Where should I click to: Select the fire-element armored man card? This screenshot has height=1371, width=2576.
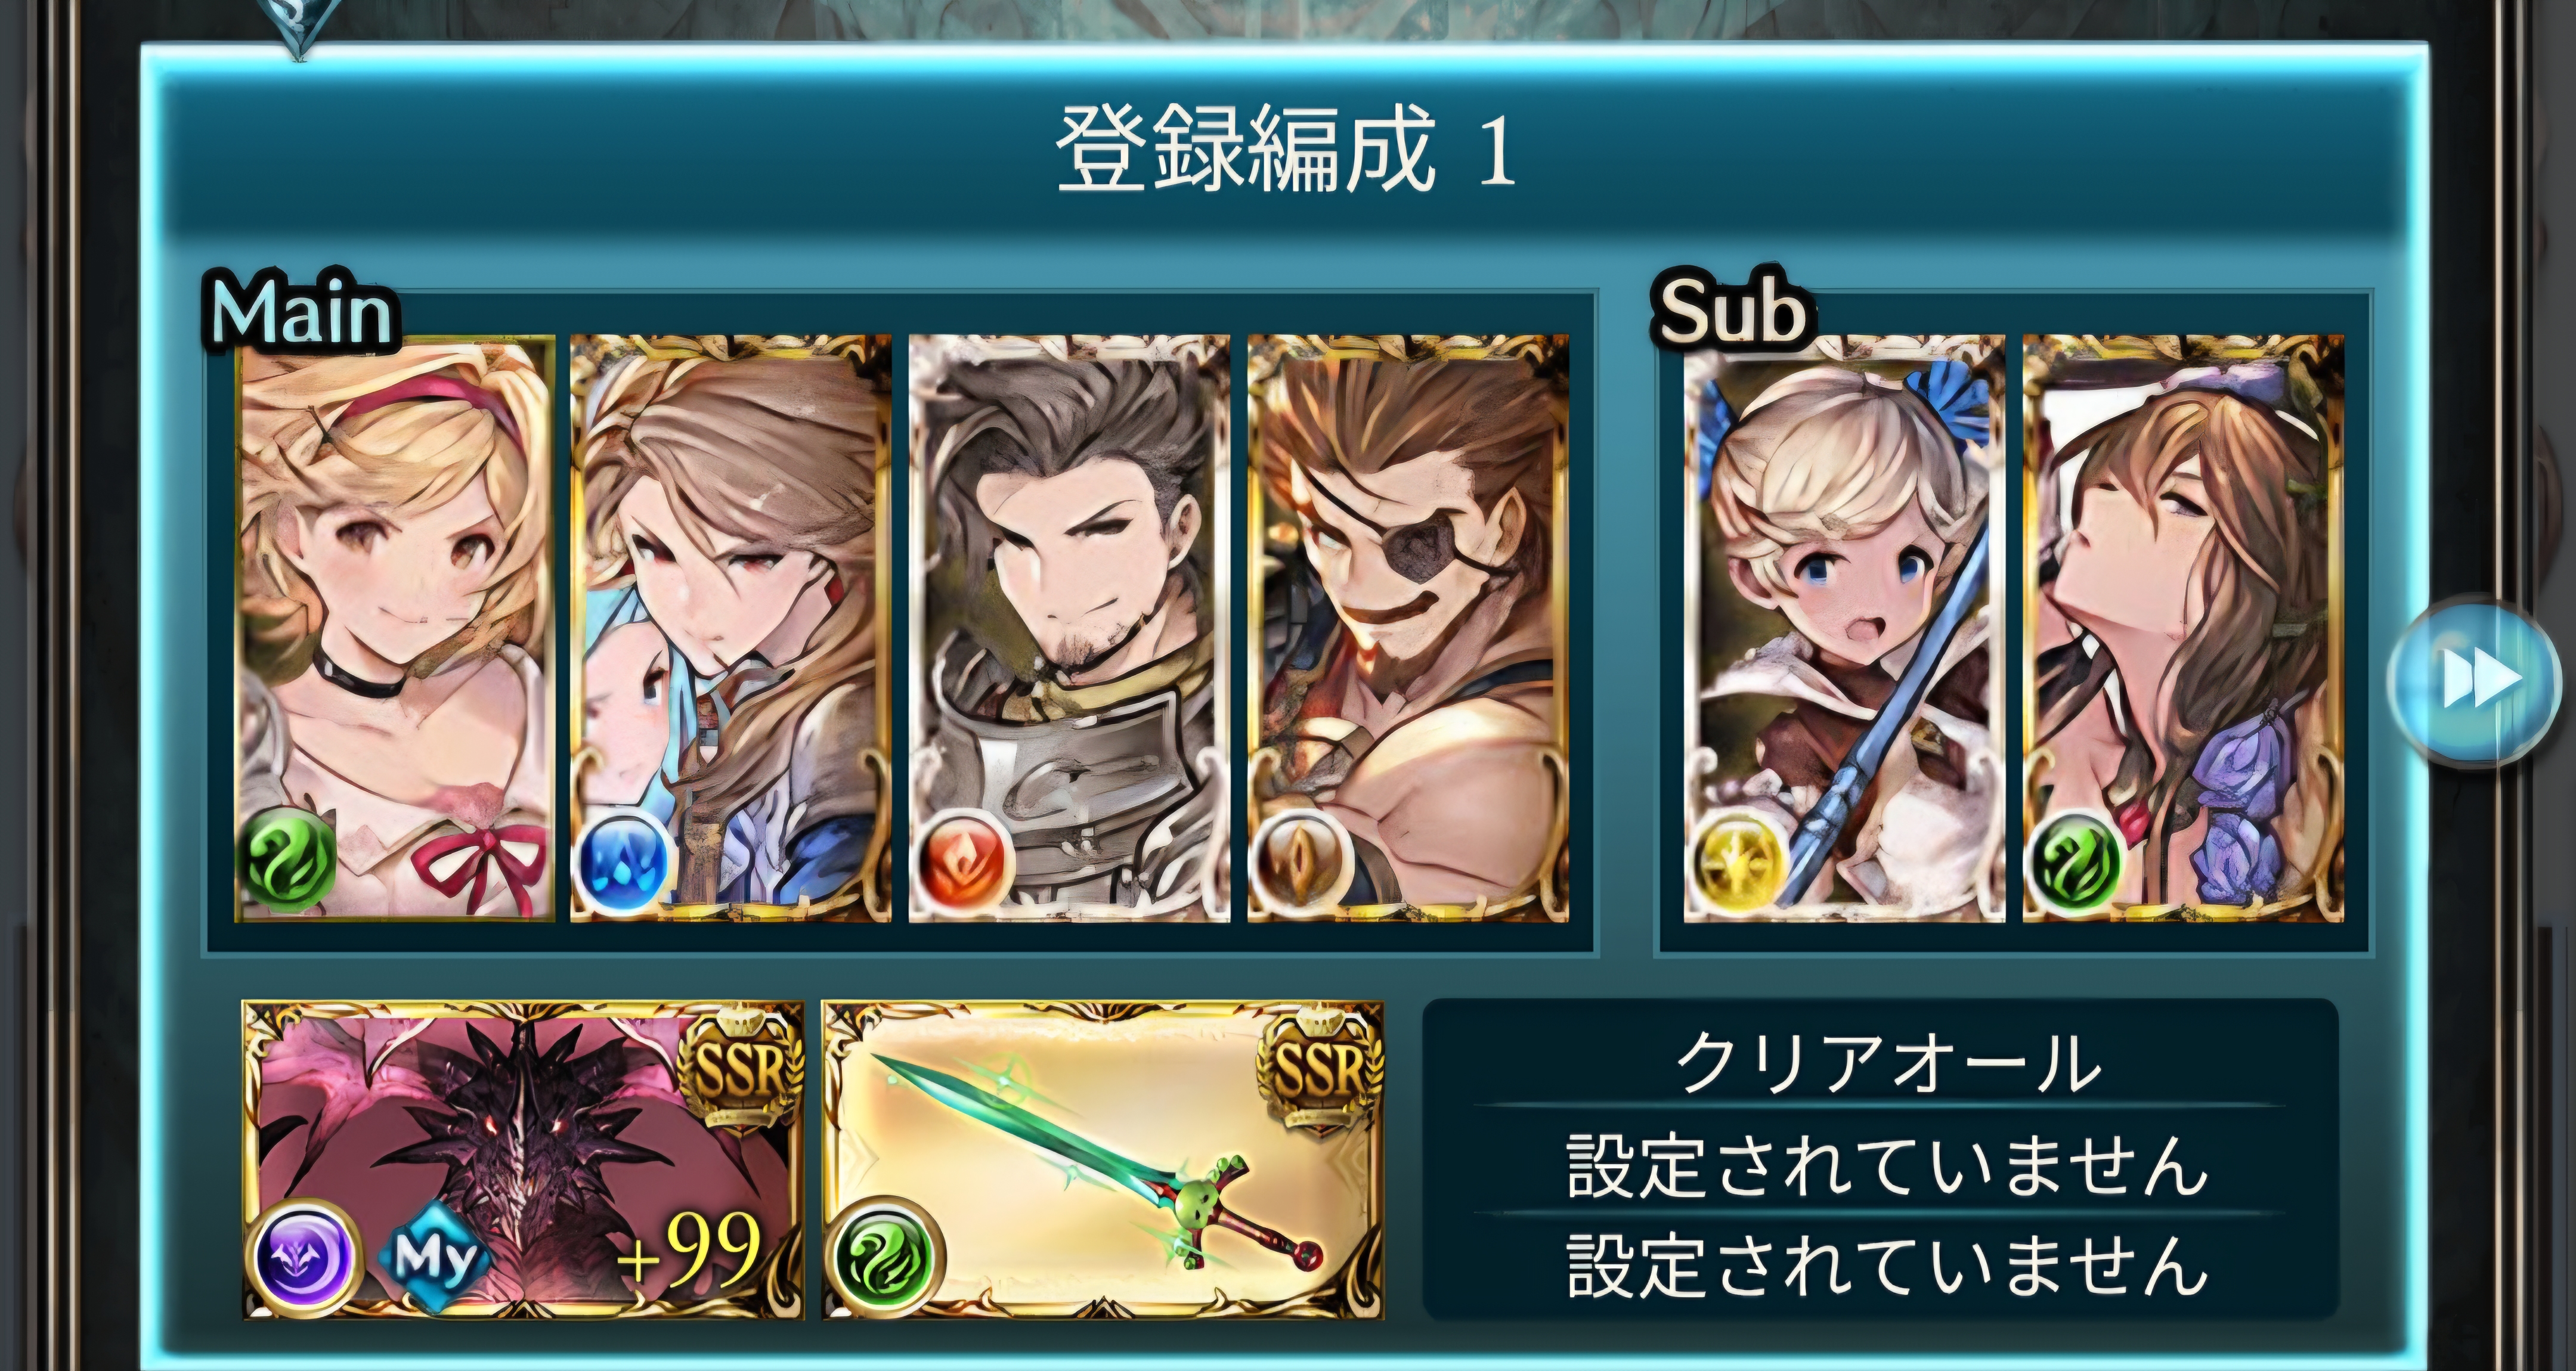pos(1069,628)
